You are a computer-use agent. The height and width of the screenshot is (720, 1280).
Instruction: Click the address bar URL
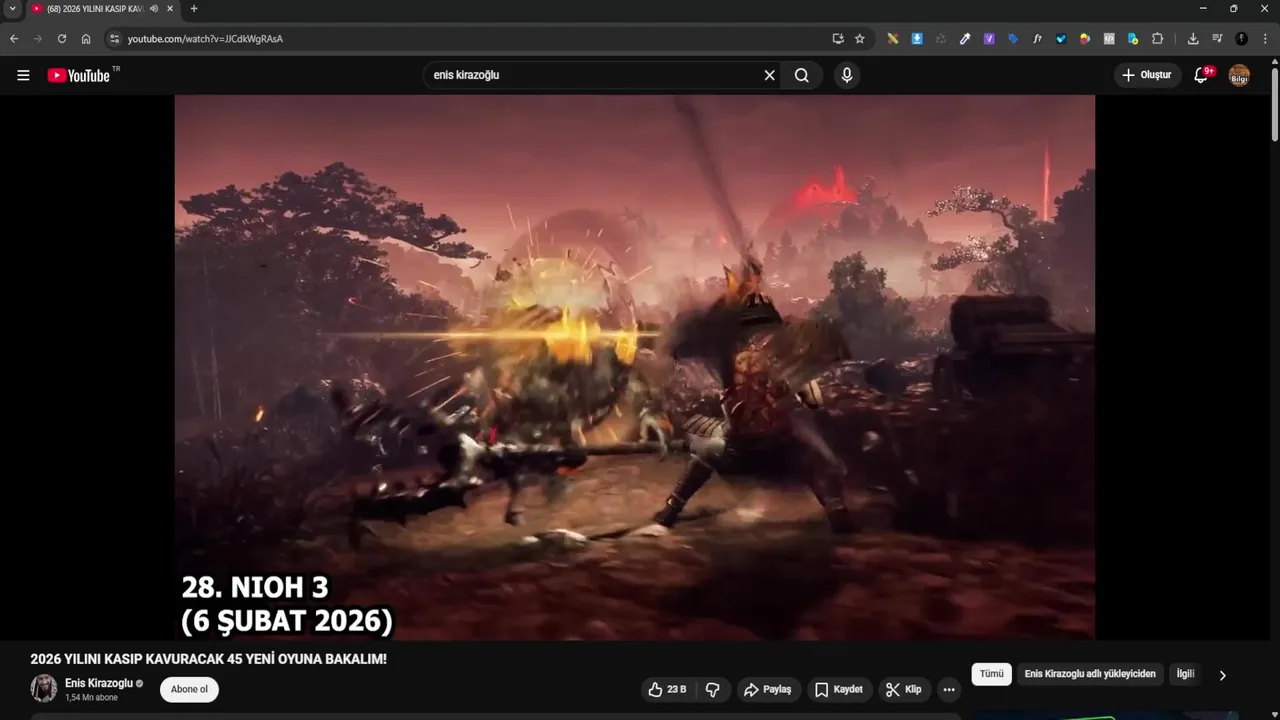pyautogui.click(x=205, y=39)
